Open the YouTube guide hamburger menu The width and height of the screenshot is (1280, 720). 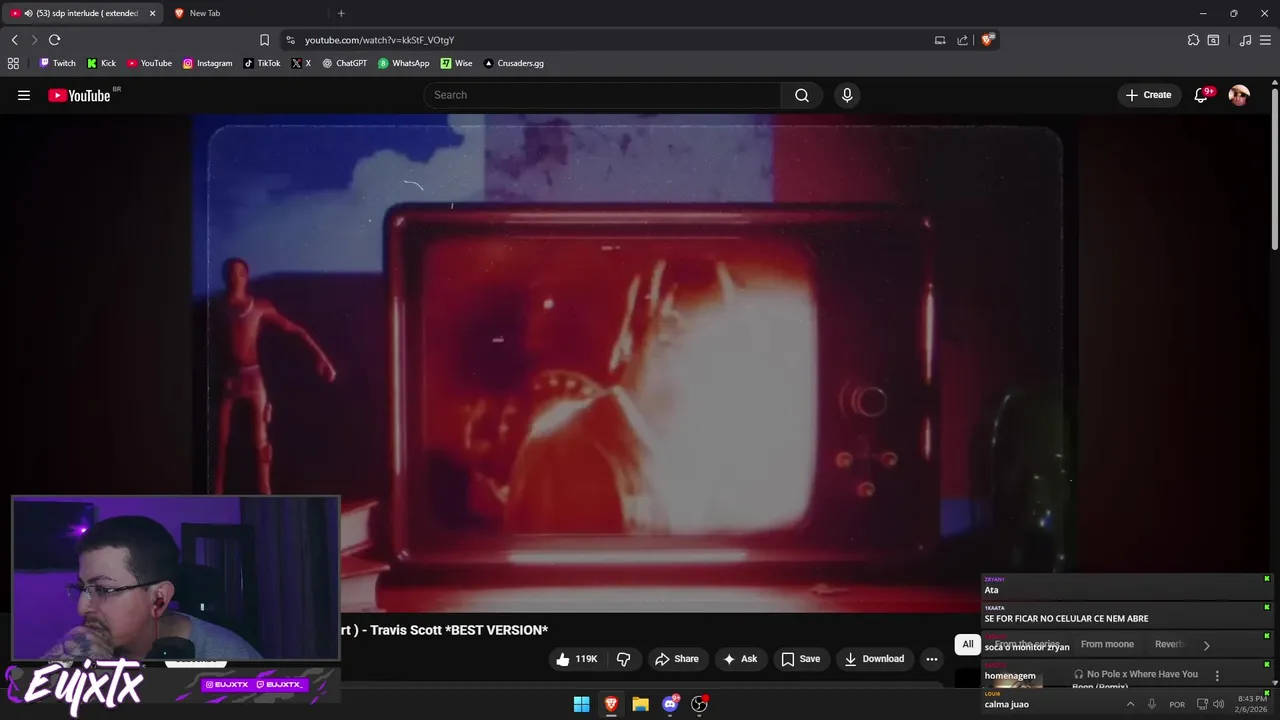(24, 95)
